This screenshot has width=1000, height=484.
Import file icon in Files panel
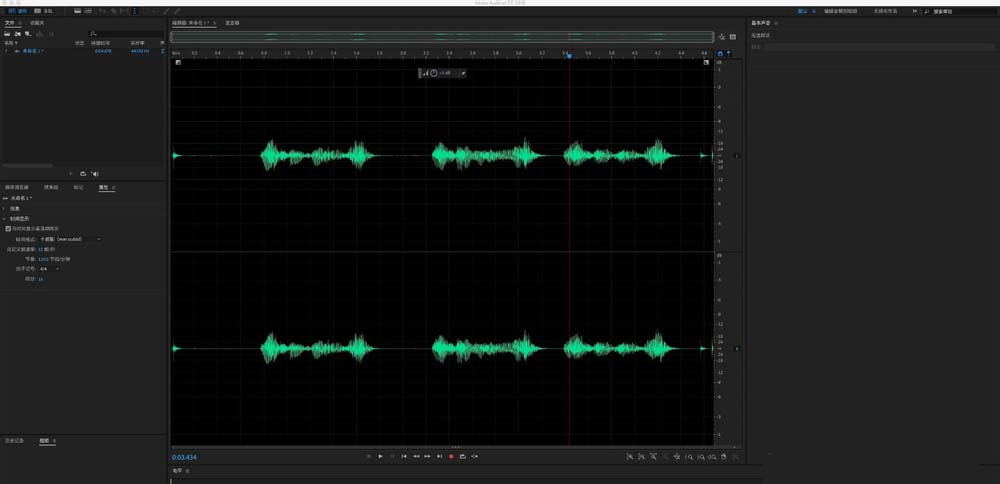(18, 33)
